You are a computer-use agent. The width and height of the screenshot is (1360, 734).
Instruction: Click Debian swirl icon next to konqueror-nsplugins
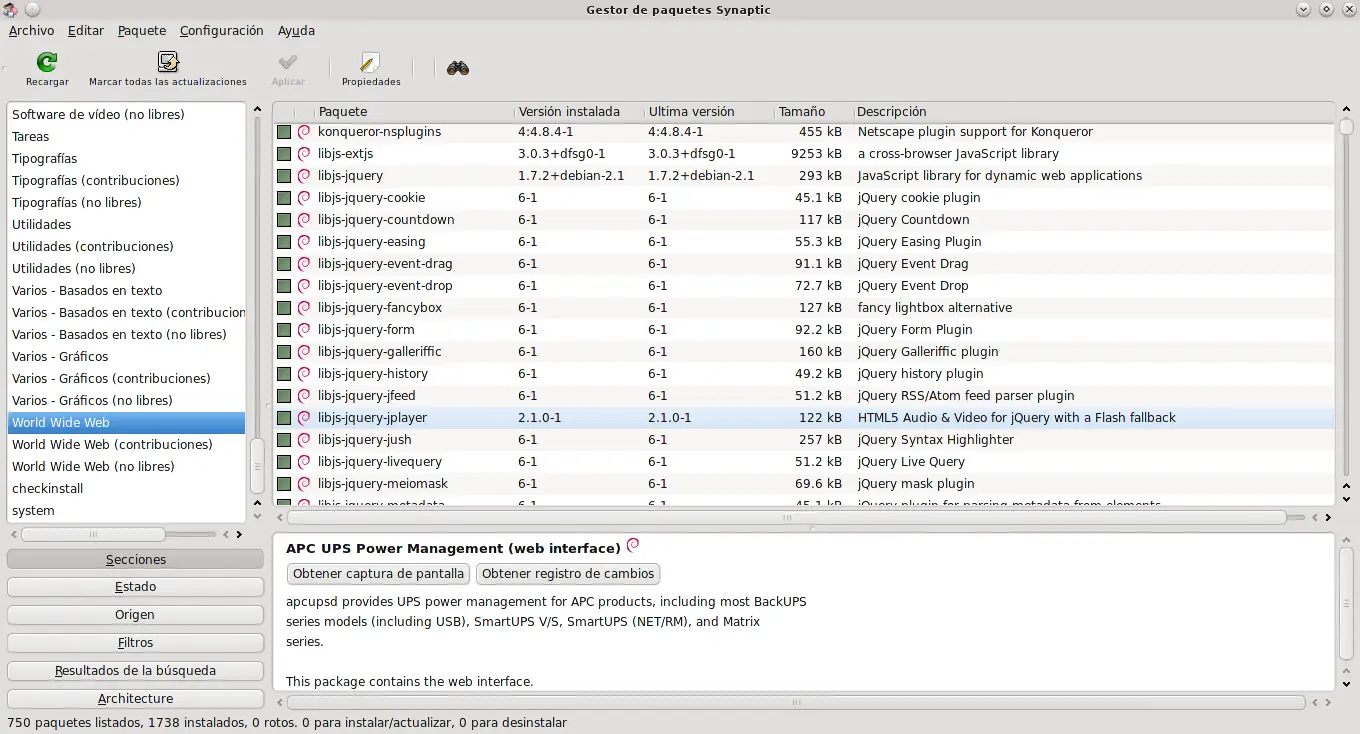(304, 131)
